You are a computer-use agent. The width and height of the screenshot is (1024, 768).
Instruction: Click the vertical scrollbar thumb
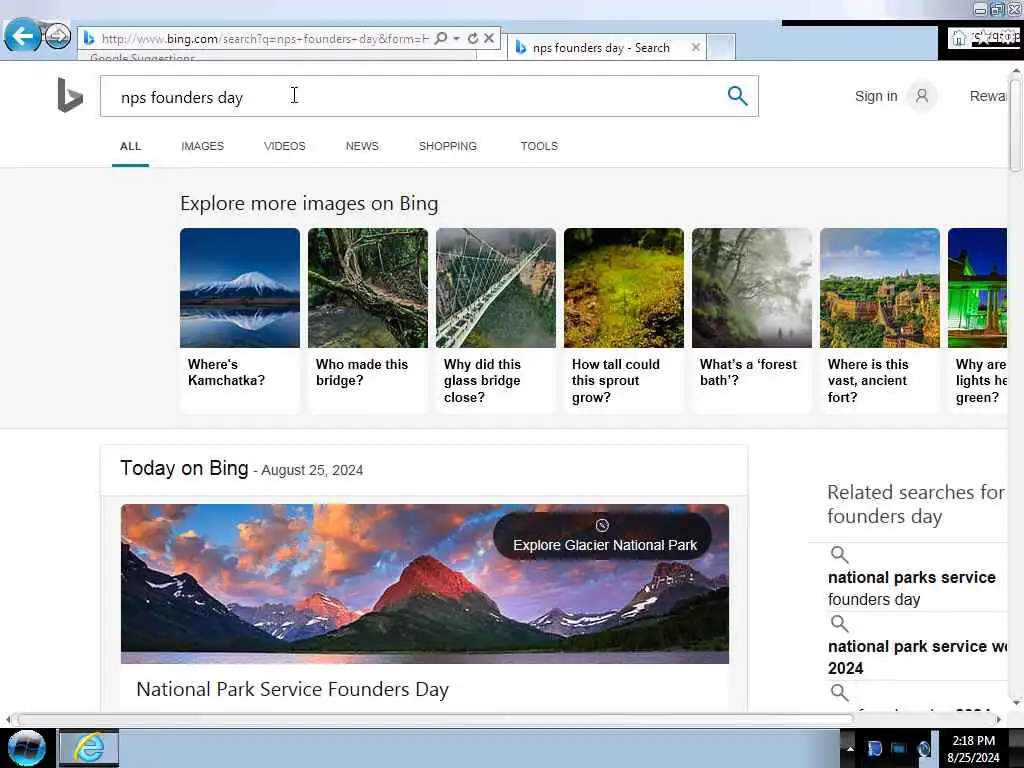coord(1016,124)
